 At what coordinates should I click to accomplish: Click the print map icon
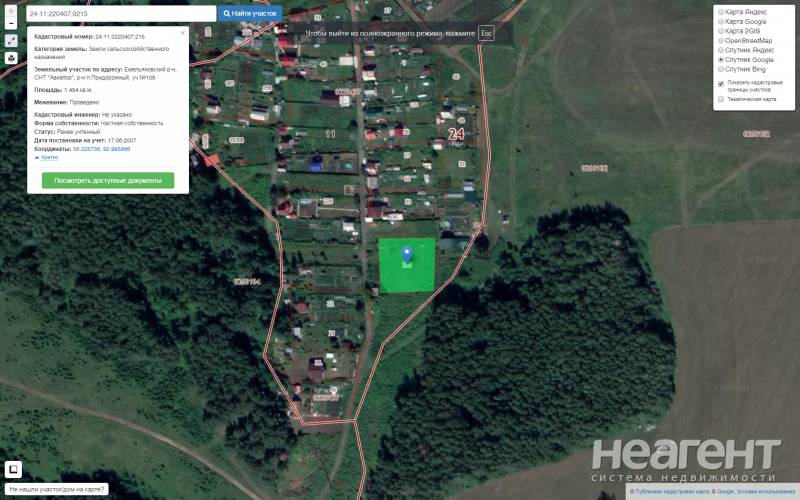[x=11, y=58]
